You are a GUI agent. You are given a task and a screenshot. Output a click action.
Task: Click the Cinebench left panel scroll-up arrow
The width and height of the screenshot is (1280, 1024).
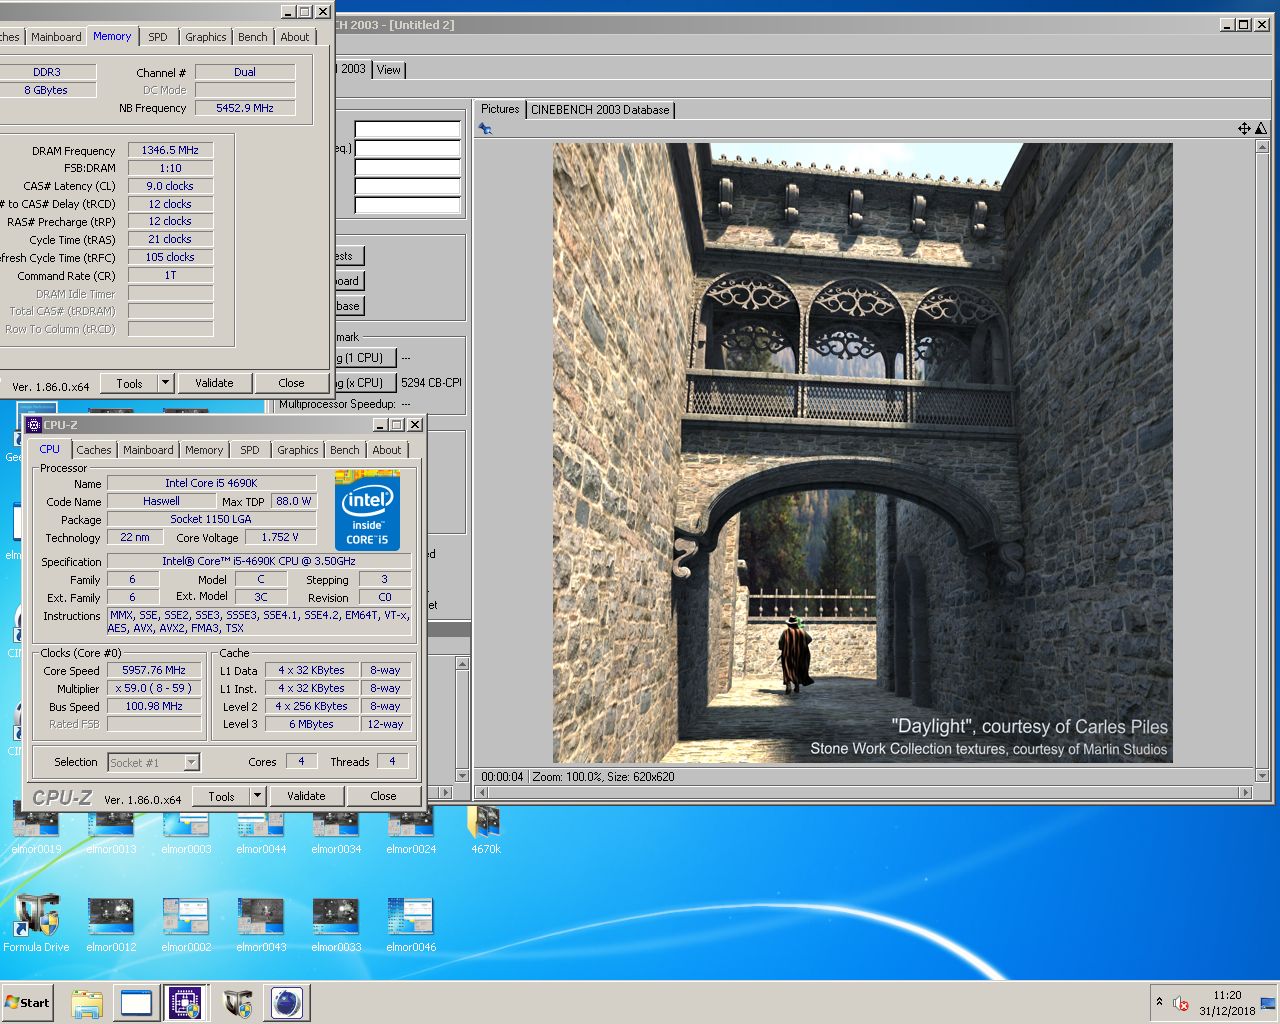[461, 664]
